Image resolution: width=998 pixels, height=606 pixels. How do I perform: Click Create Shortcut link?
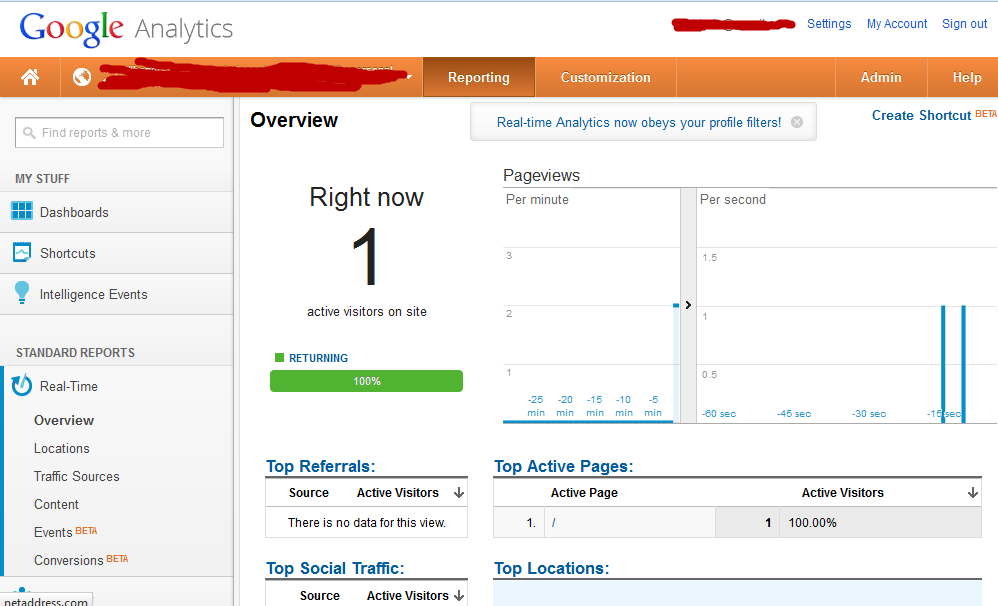click(x=921, y=115)
